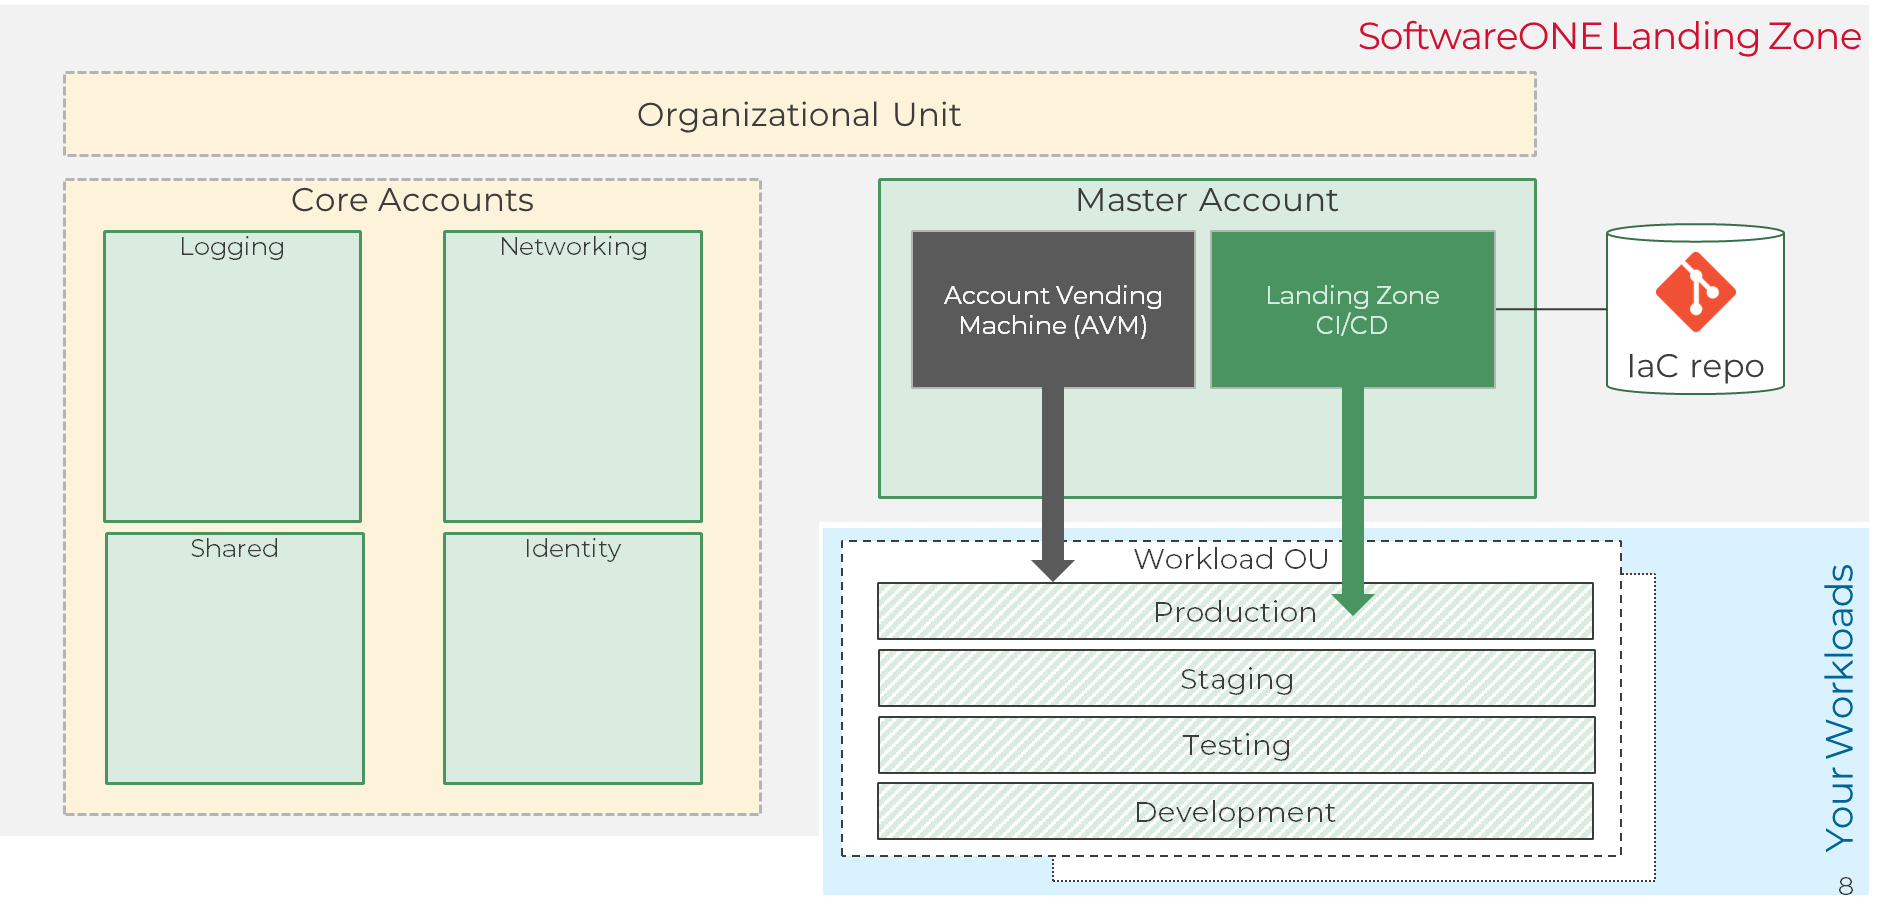Select the Your Workloads vertical text
The width and height of the screenshot is (1885, 916).
1840,708
